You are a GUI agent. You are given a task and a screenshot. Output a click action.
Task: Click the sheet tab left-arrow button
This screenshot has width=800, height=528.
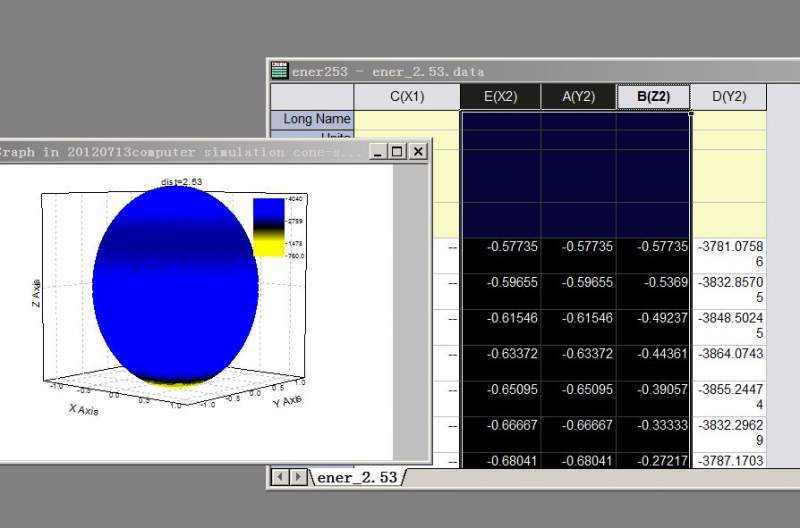[280, 477]
